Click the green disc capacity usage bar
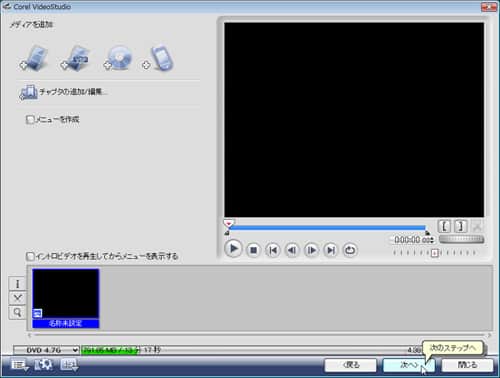This screenshot has width=500, height=378. [x=109, y=350]
